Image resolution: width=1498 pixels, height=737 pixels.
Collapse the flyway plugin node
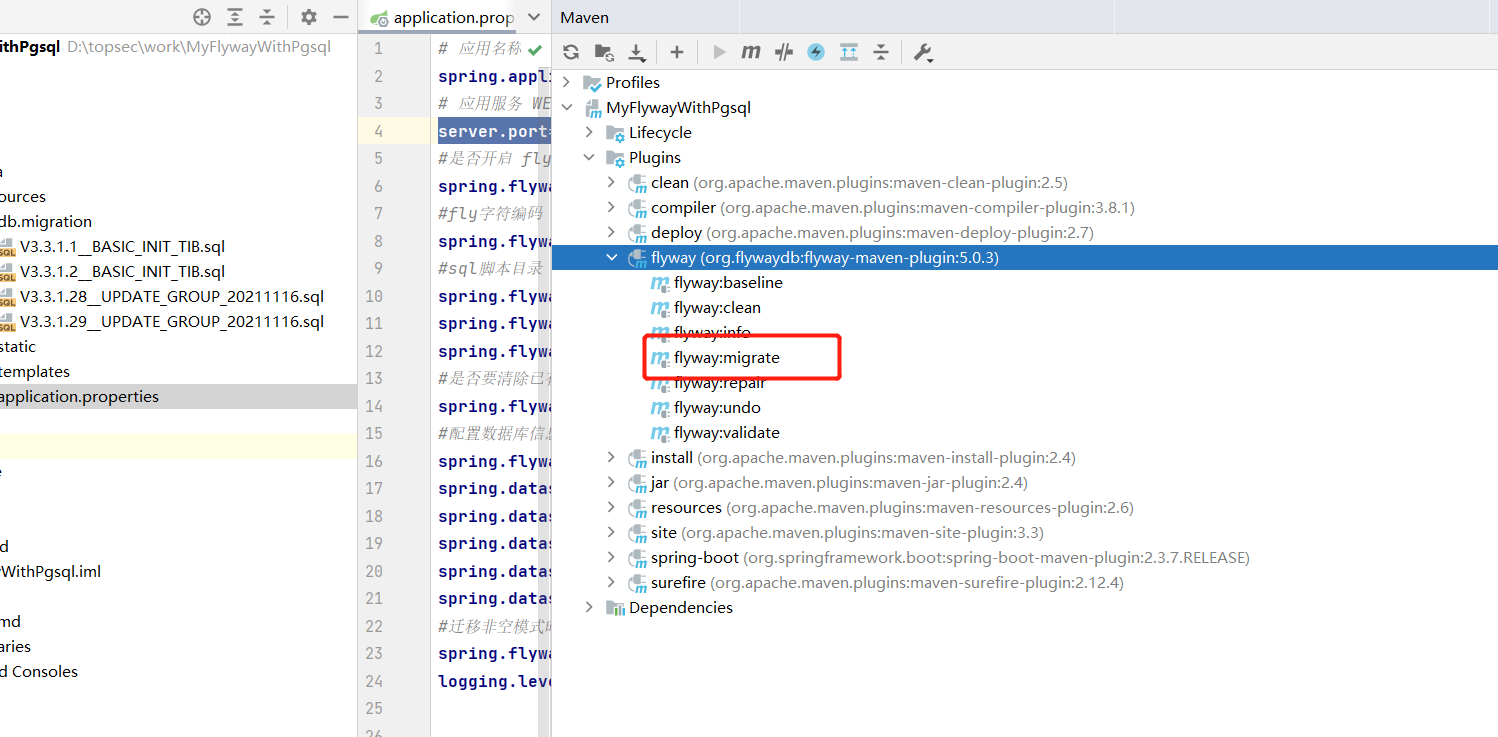612,257
